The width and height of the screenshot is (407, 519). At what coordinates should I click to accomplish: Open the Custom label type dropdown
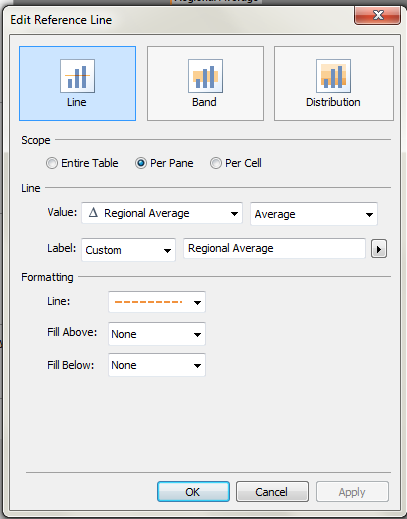128,250
